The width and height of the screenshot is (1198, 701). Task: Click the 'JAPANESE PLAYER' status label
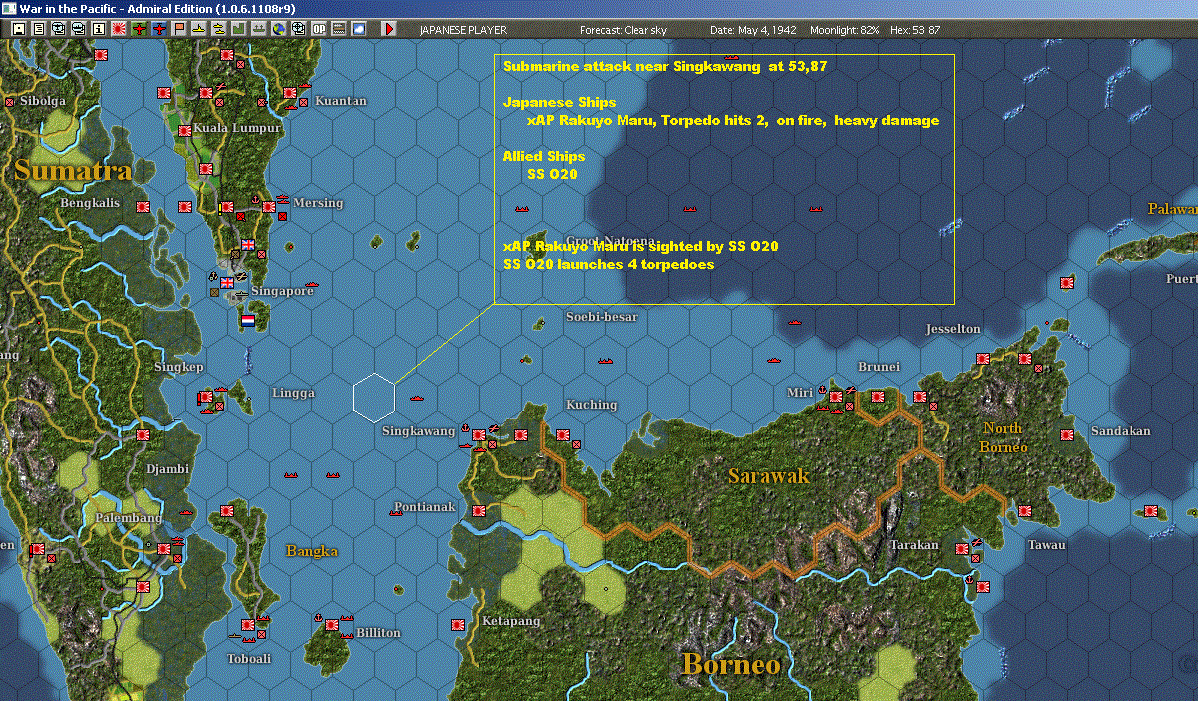(463, 30)
